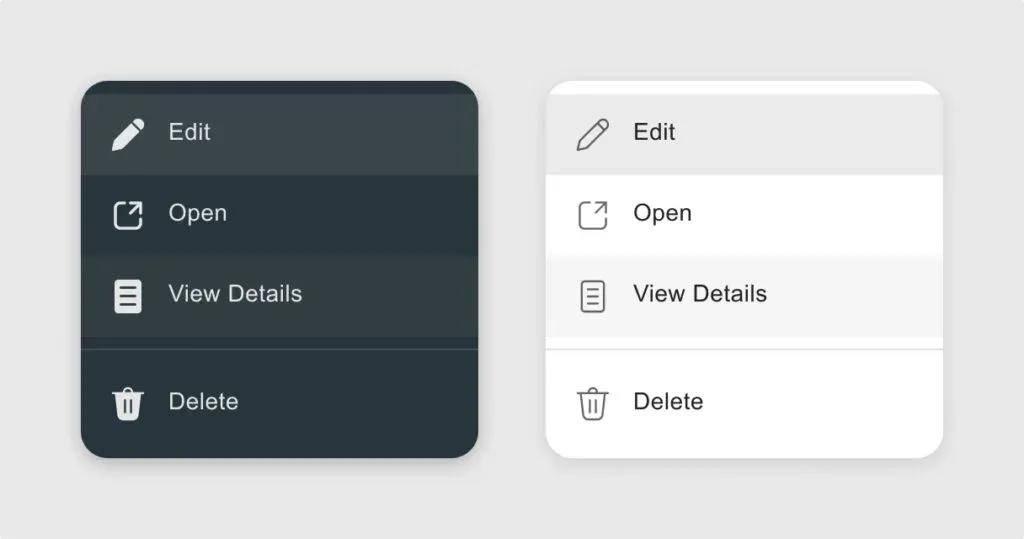
Task: Select the Edit label in the light menu
Action: (x=654, y=132)
